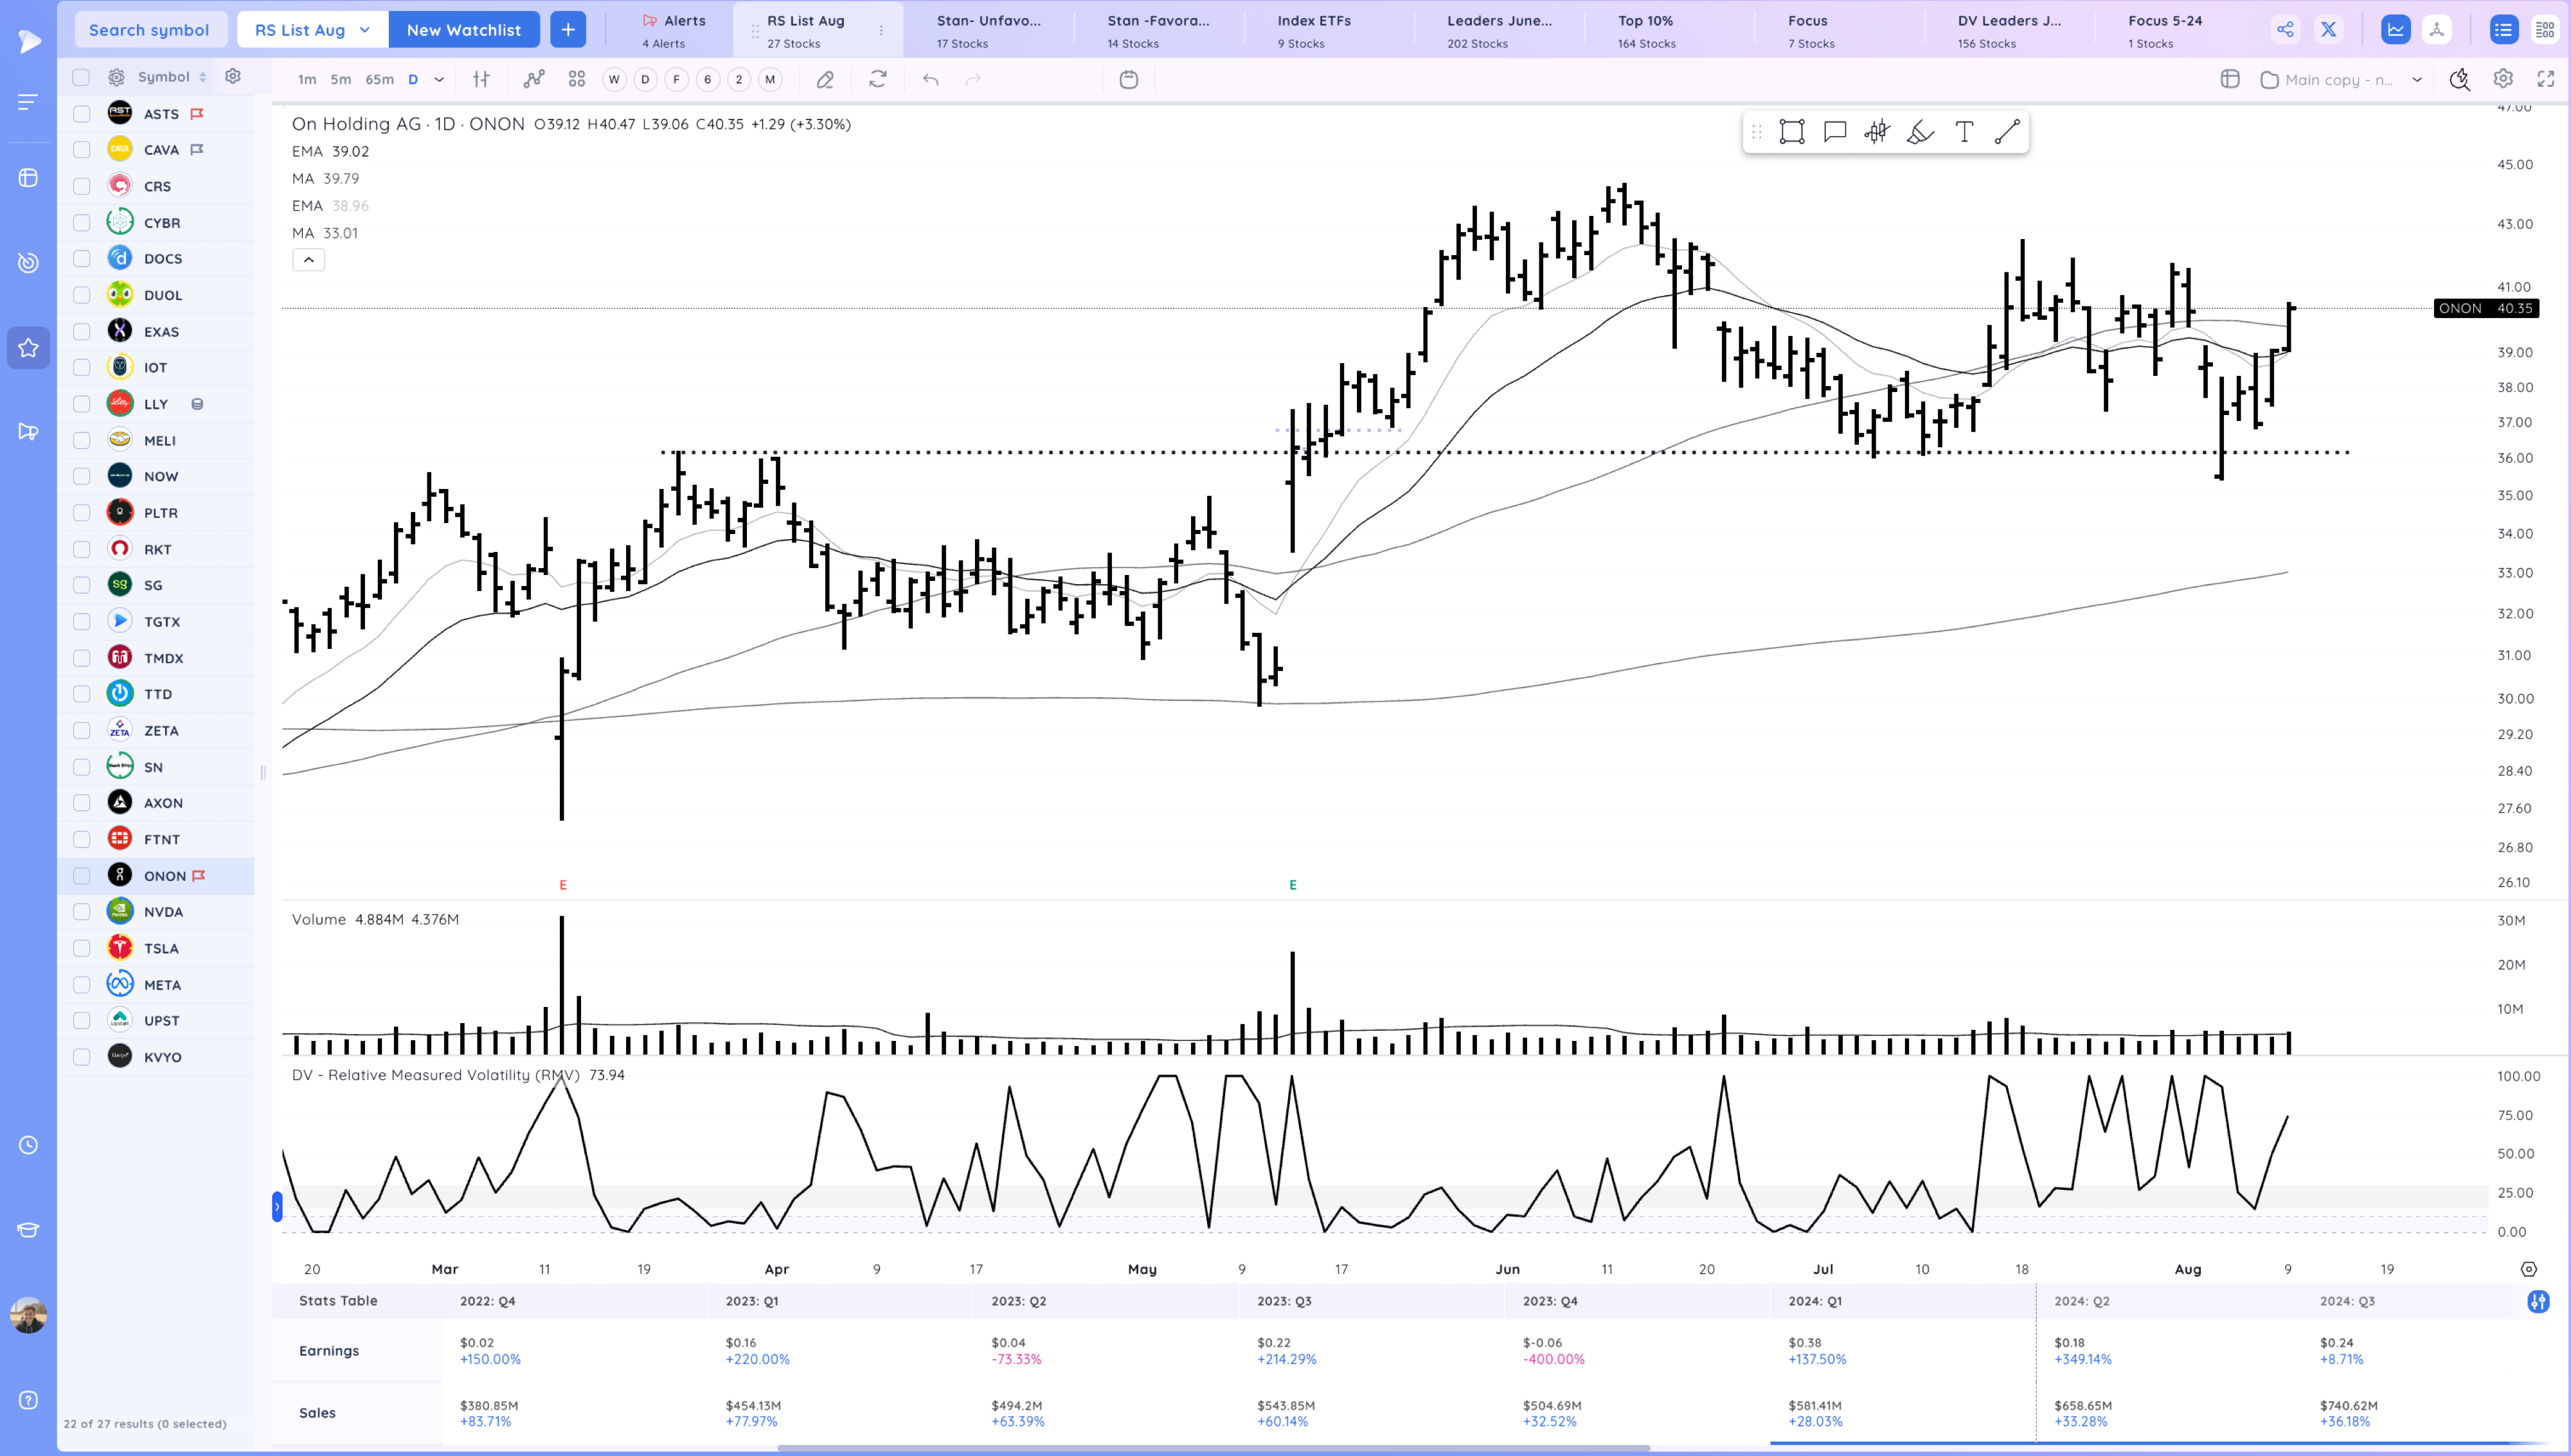Open the indicators menu icon

(x=534, y=79)
